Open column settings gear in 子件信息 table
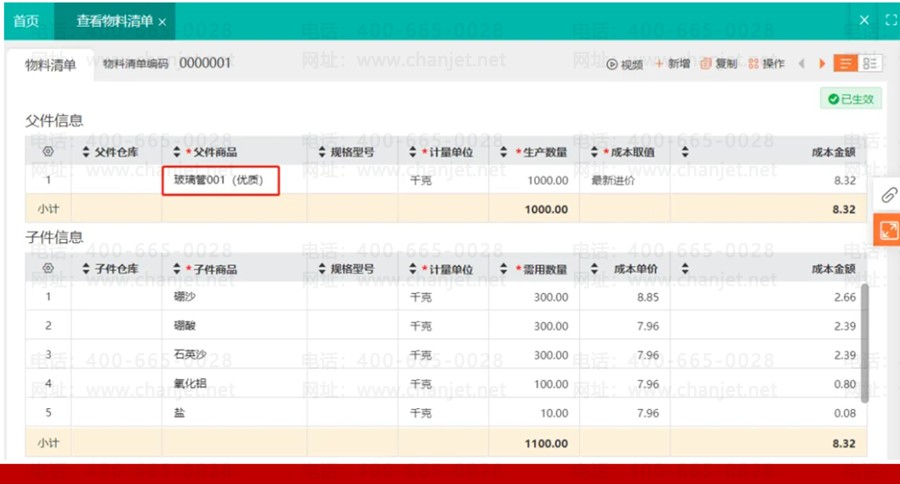 click(48, 268)
